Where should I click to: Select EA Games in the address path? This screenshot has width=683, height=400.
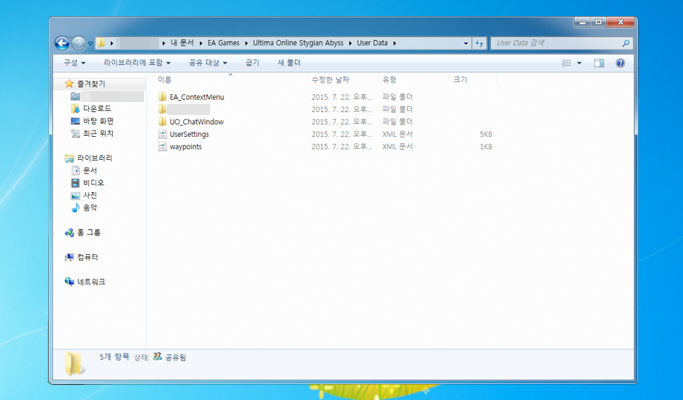pos(223,43)
